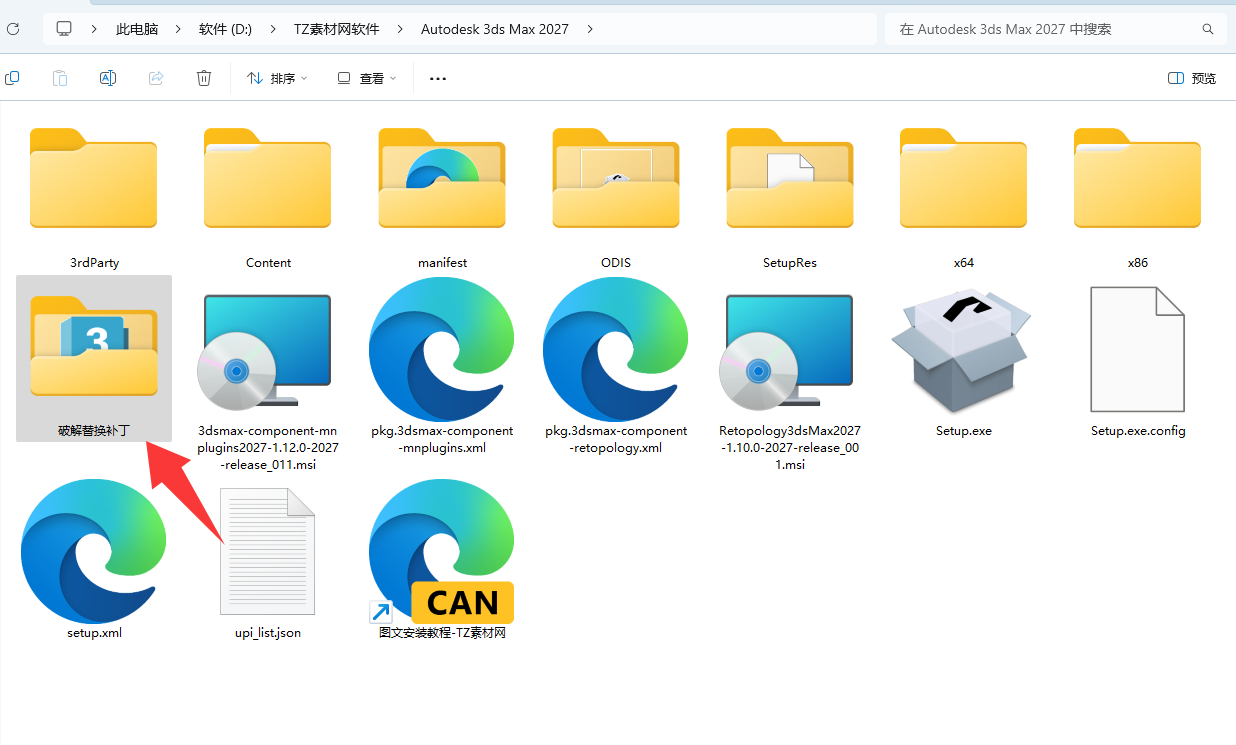Click the search box for Autodesk 3ds Max 2027
This screenshot has height=745, width=1236.
pyautogui.click(x=1055, y=29)
